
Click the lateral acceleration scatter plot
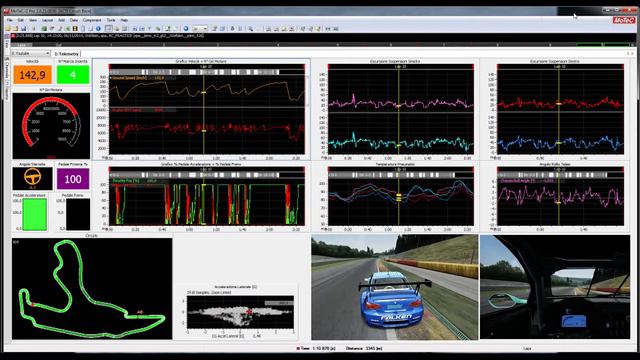(x=240, y=313)
